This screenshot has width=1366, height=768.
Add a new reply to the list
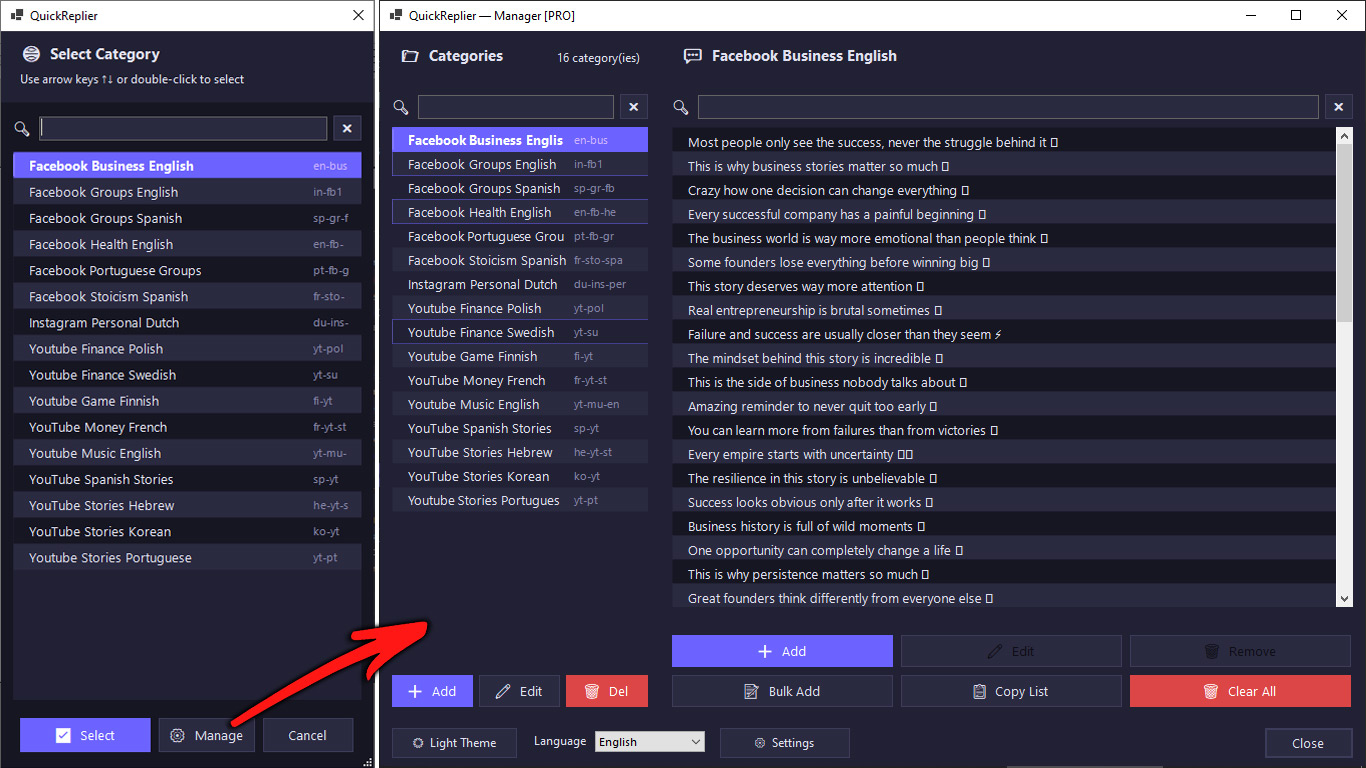[x=782, y=651]
